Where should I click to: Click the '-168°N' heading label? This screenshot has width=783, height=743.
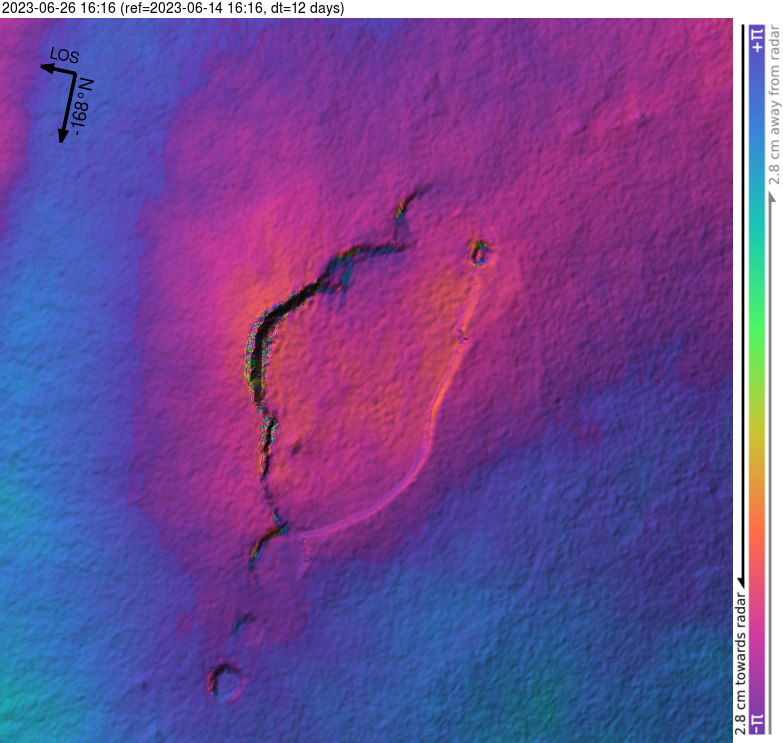pos(82,107)
